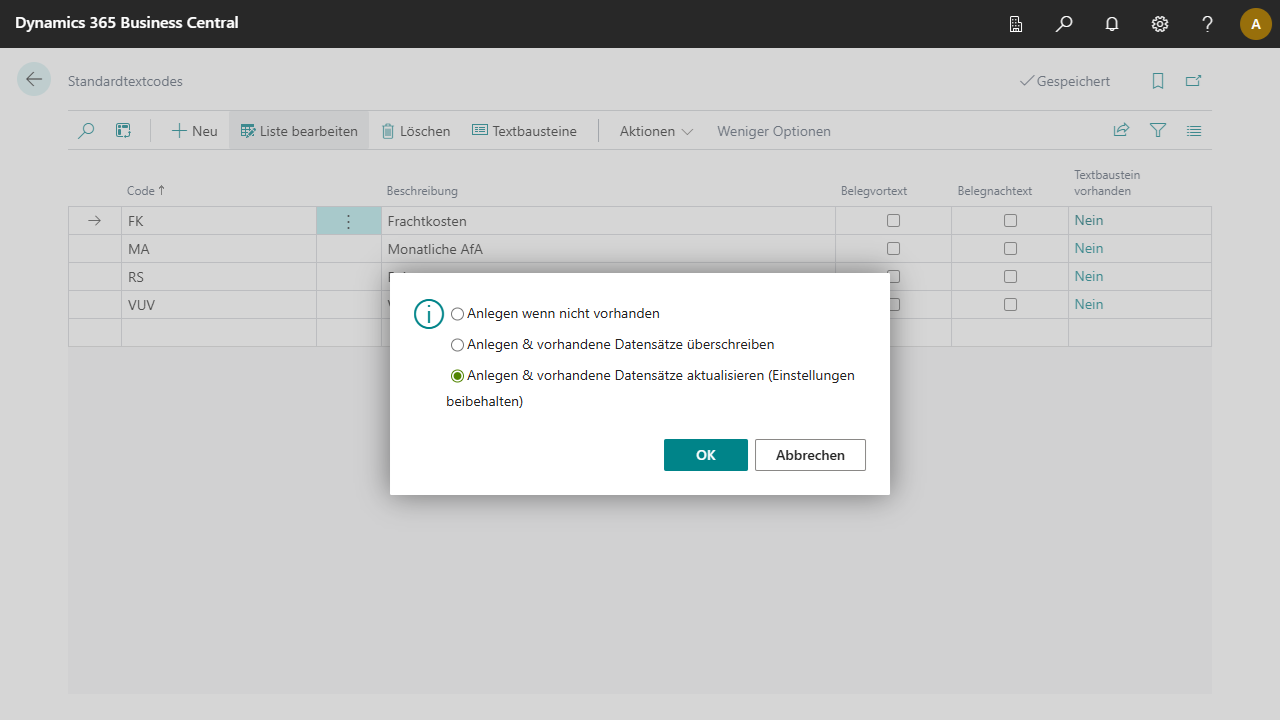
Task: Choose the 'Datensätze aktualisieren' radio option
Action: pos(458,376)
